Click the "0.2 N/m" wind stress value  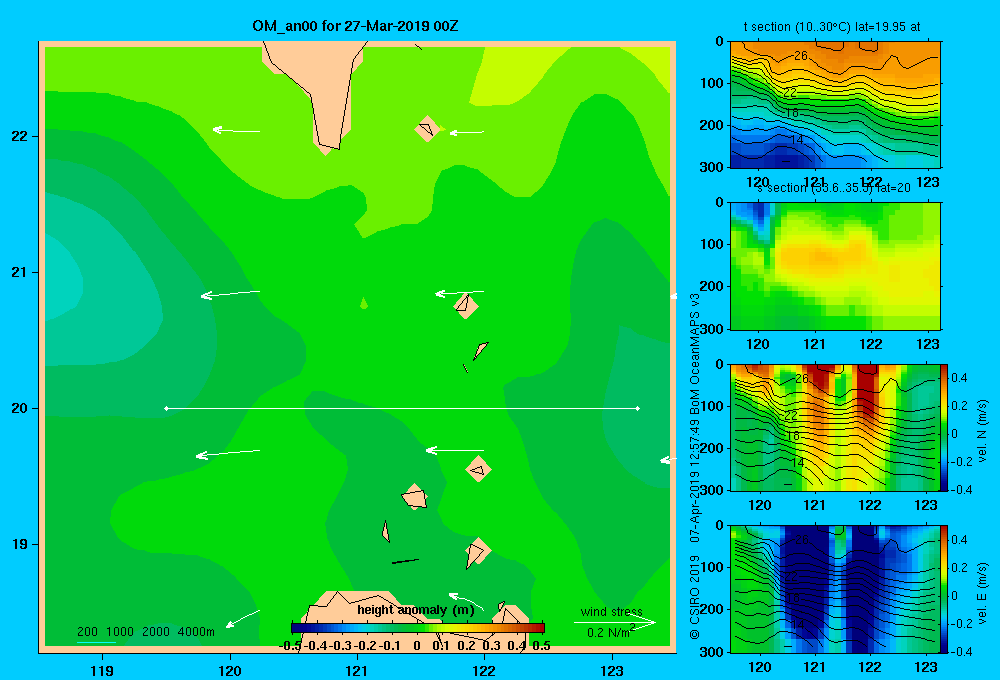pyautogui.click(x=608, y=632)
